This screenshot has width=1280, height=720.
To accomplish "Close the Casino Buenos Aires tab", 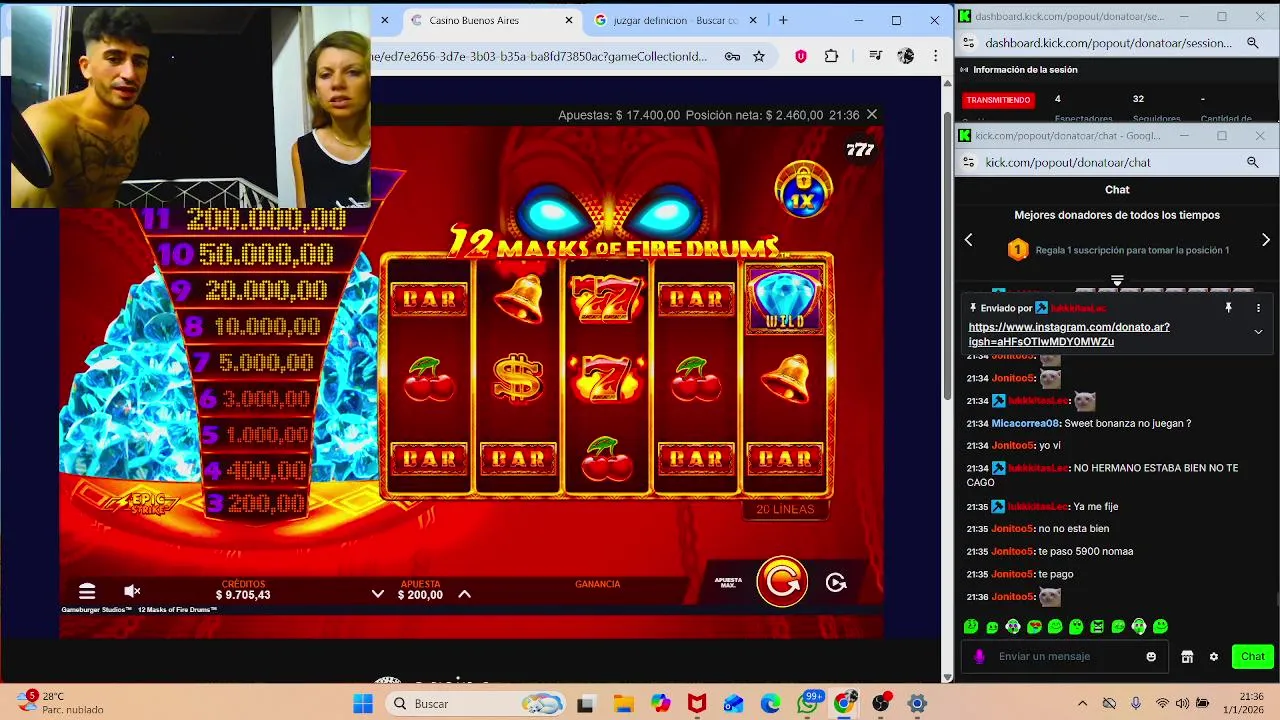I will (x=569, y=20).
